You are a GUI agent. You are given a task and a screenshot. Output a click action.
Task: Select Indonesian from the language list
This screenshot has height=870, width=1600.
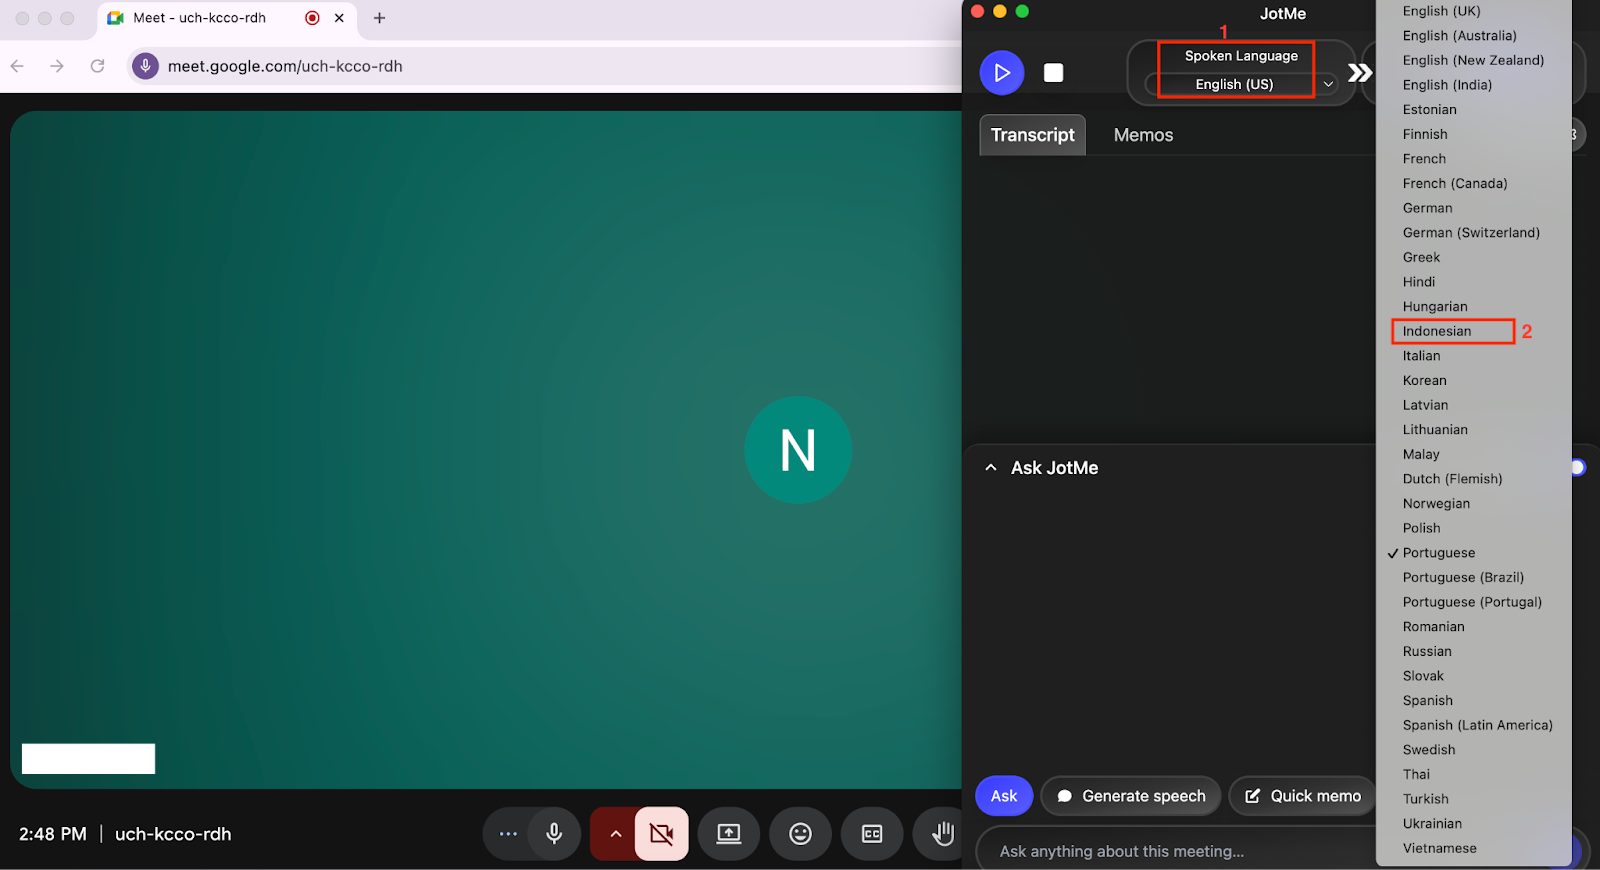[1437, 331]
